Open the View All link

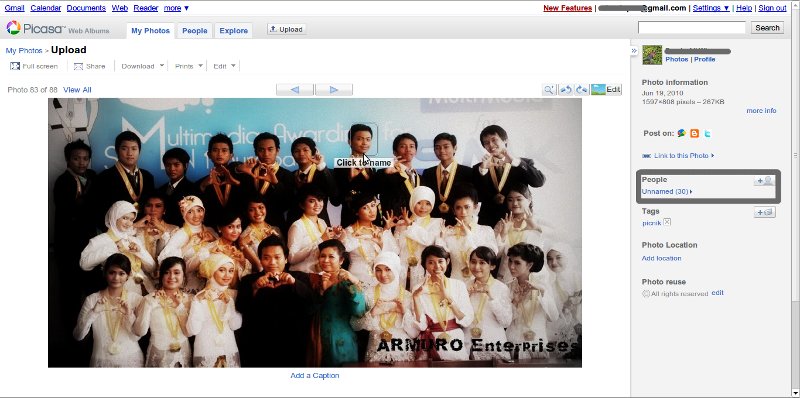point(77,90)
